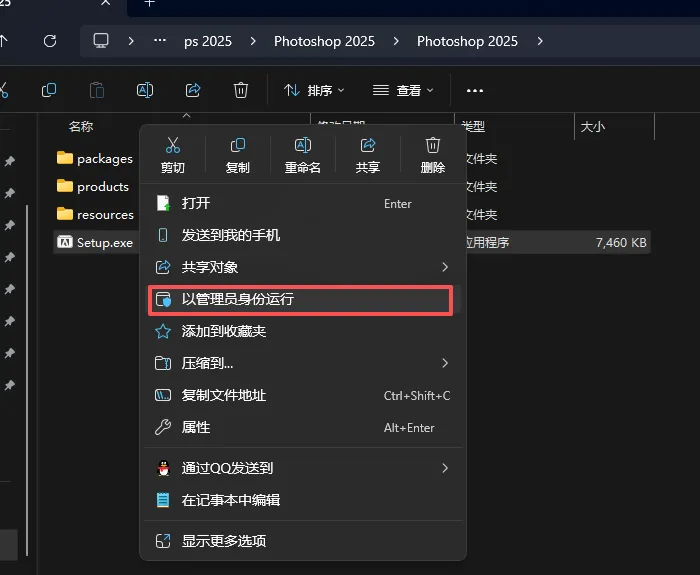Expand the 通过QQ发送到 submenu
This screenshot has height=575, width=700.
pos(303,468)
